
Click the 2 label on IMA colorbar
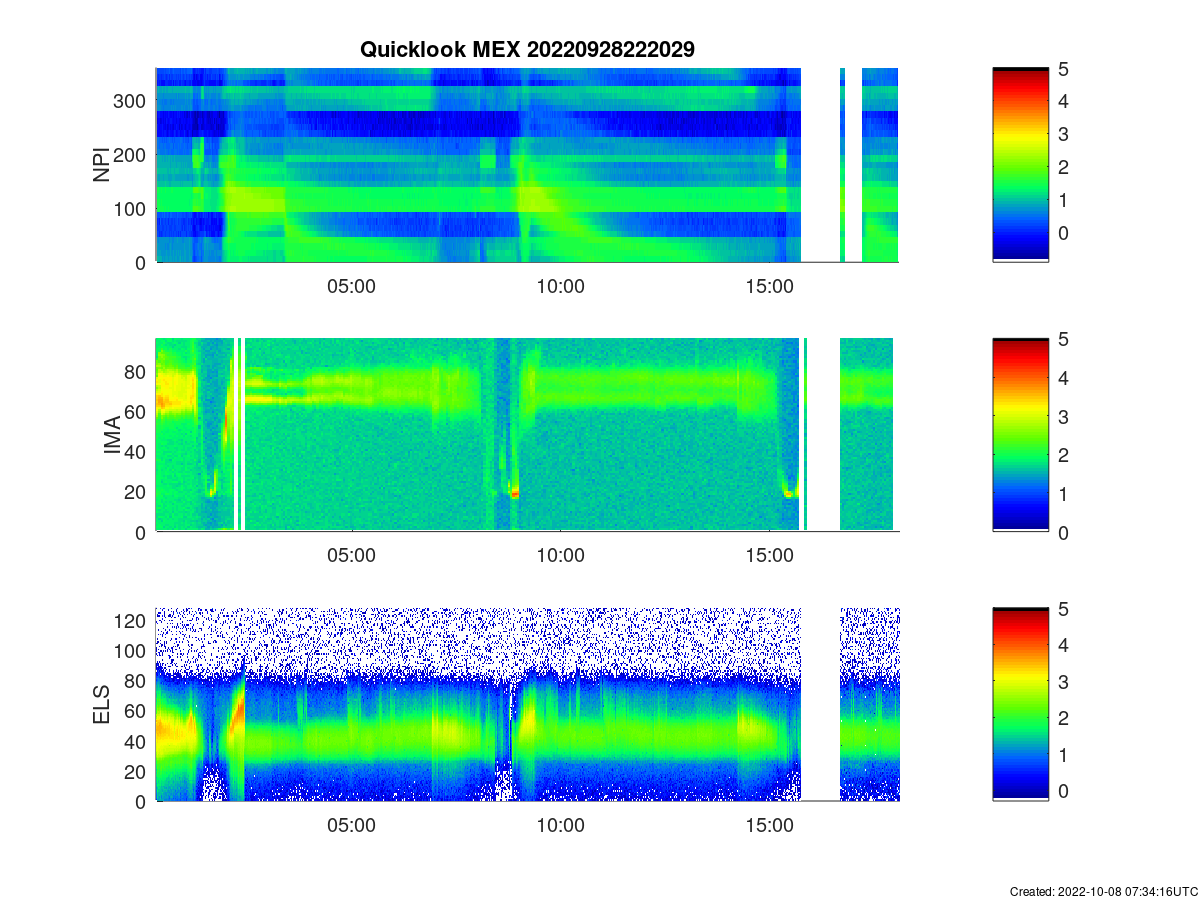tap(1065, 455)
